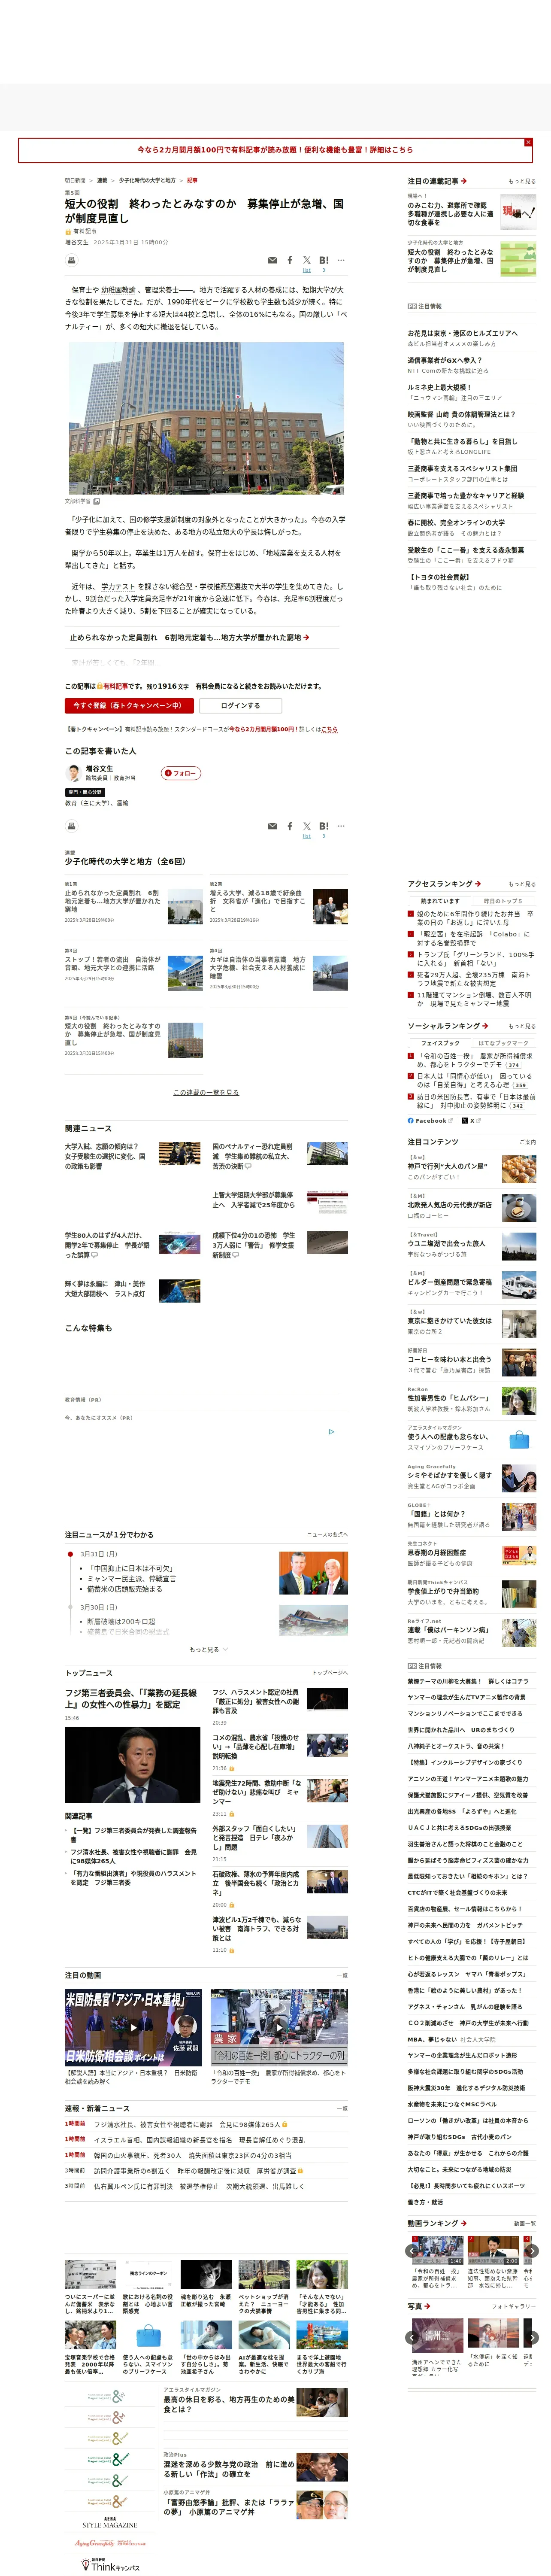The width and height of the screenshot is (551, 2576).
Task: Share on X icon under headline
Action: click(x=307, y=260)
